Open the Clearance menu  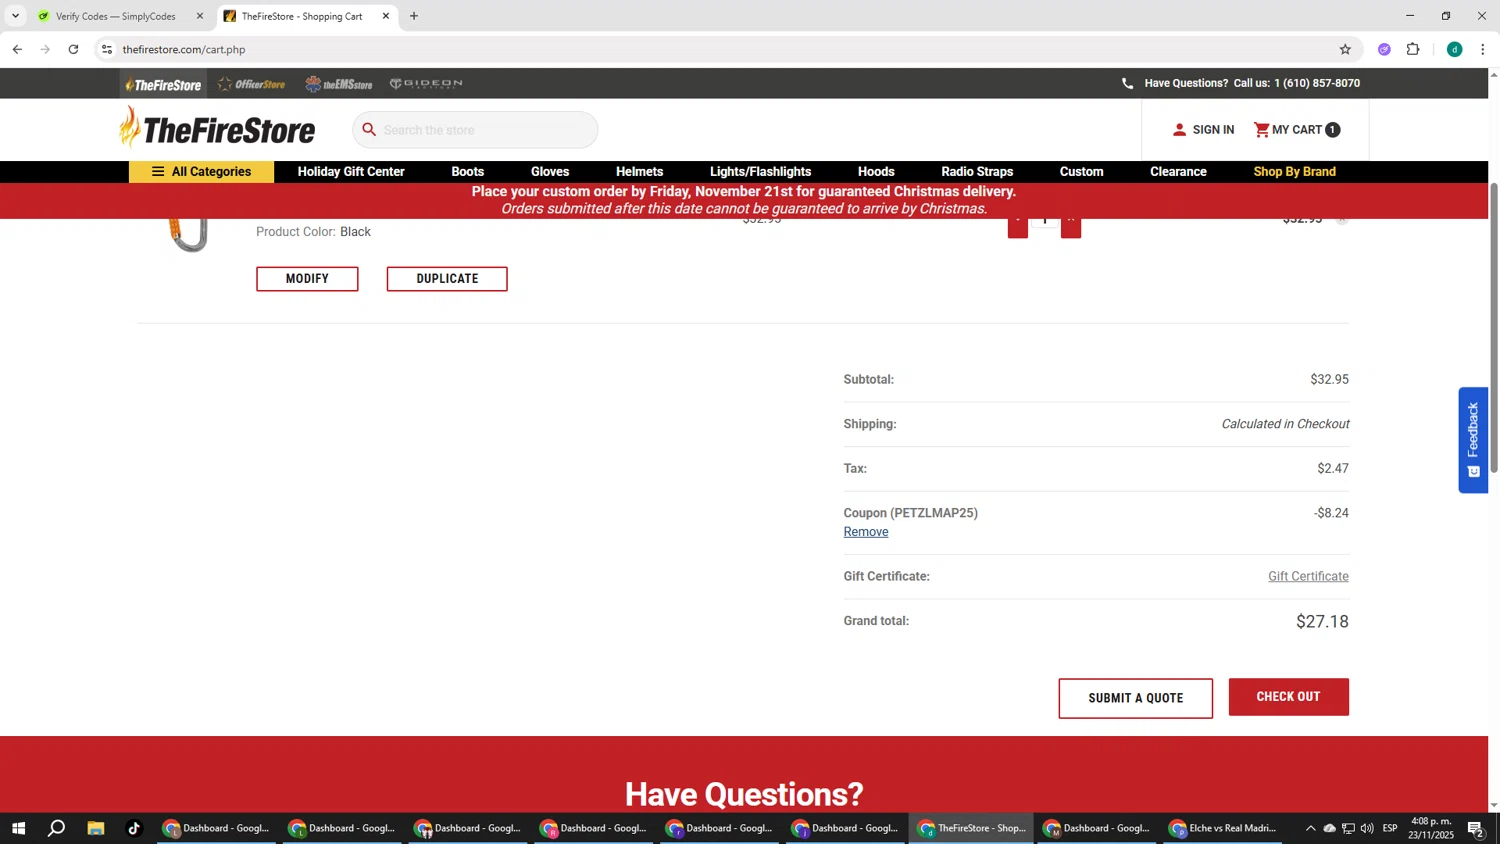point(1178,172)
